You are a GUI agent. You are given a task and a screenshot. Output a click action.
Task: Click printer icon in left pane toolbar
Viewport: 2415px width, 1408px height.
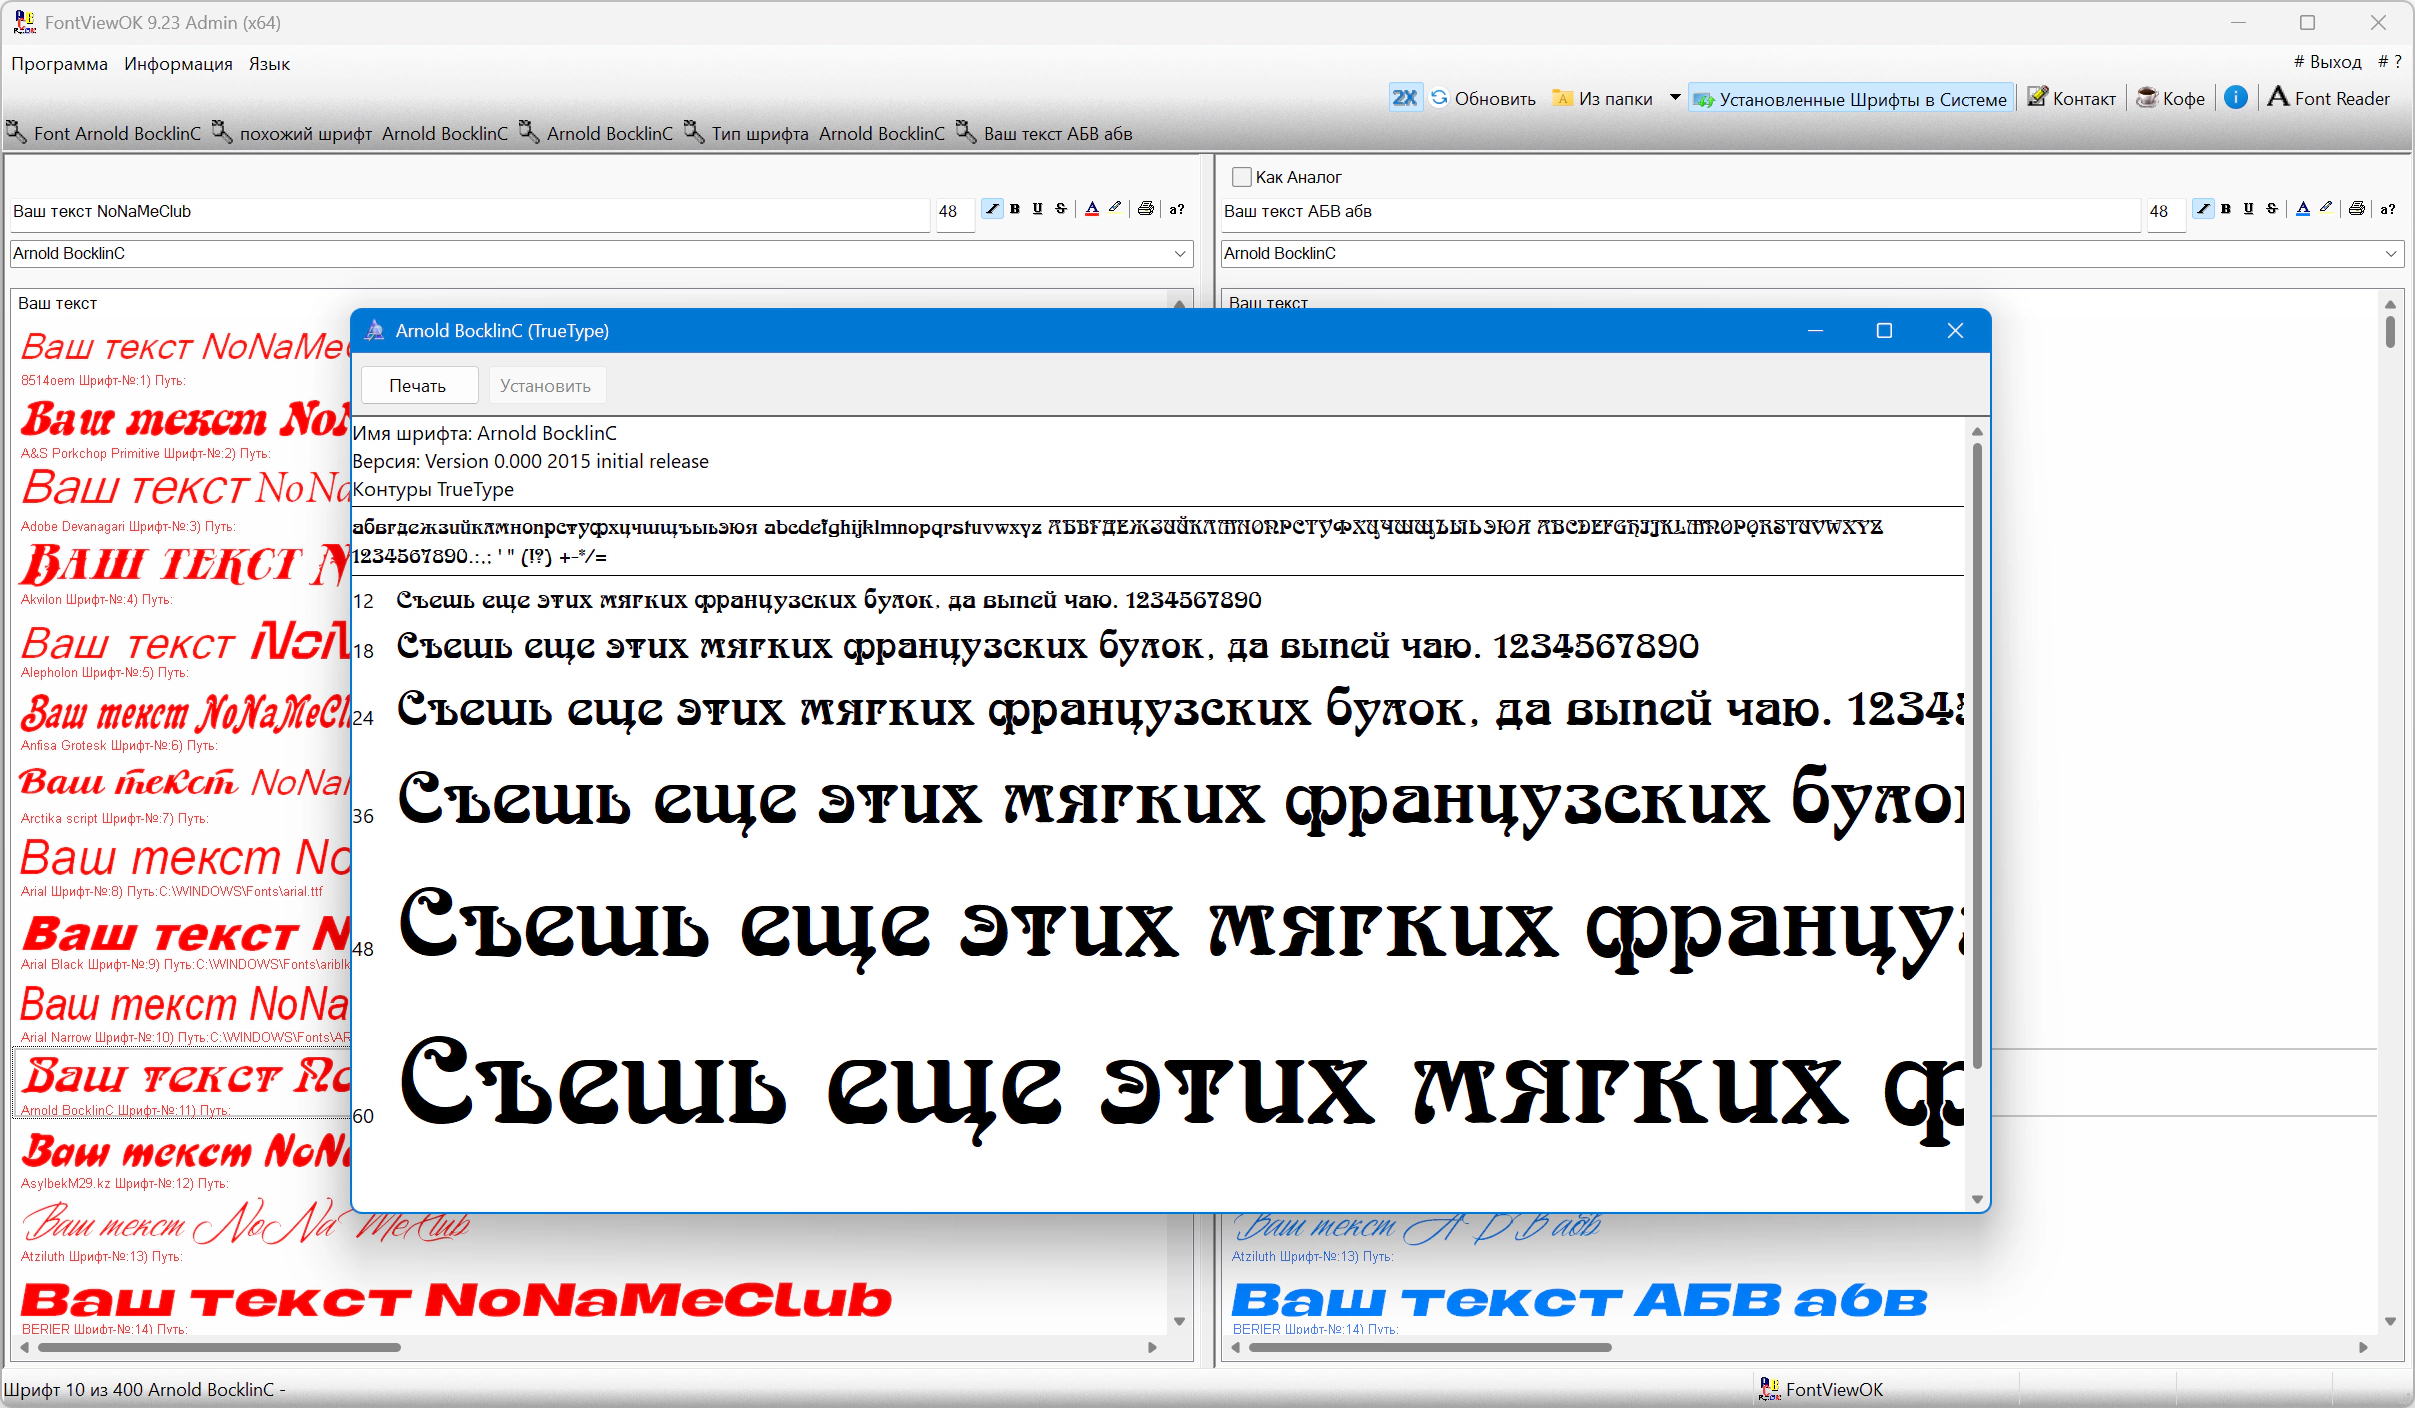pyautogui.click(x=1146, y=209)
